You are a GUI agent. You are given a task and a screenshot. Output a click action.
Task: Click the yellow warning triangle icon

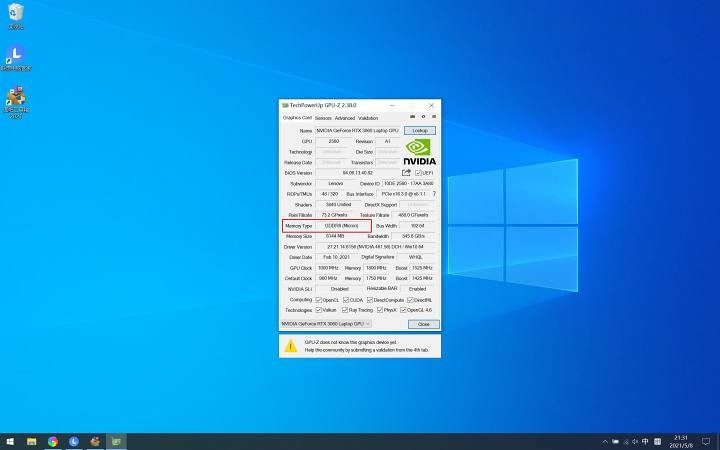[x=291, y=346]
